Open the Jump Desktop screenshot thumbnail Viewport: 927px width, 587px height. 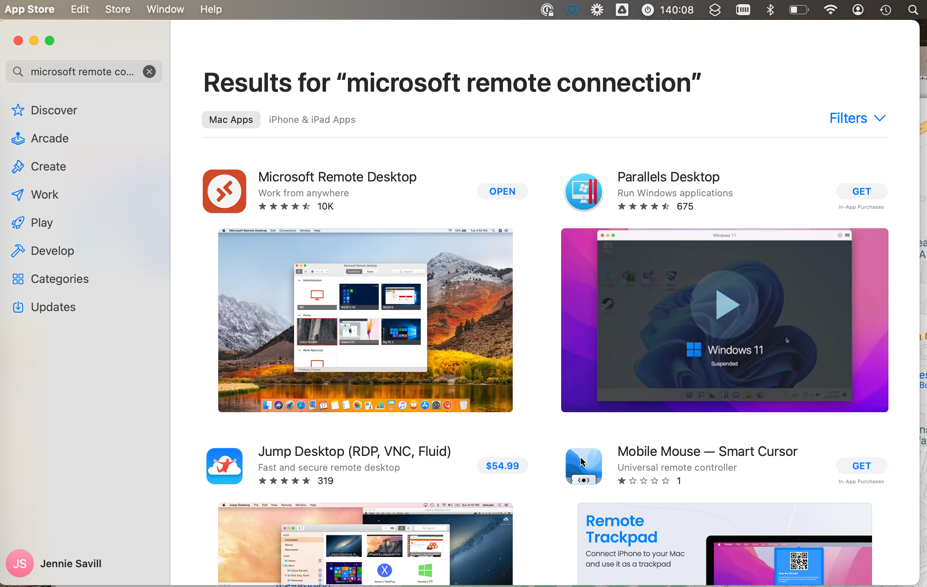click(x=365, y=544)
